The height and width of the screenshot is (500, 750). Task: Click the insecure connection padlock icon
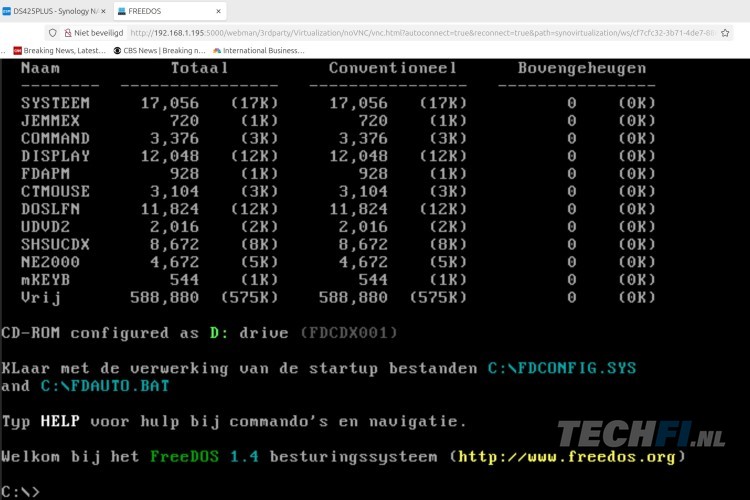pyautogui.click(x=68, y=33)
